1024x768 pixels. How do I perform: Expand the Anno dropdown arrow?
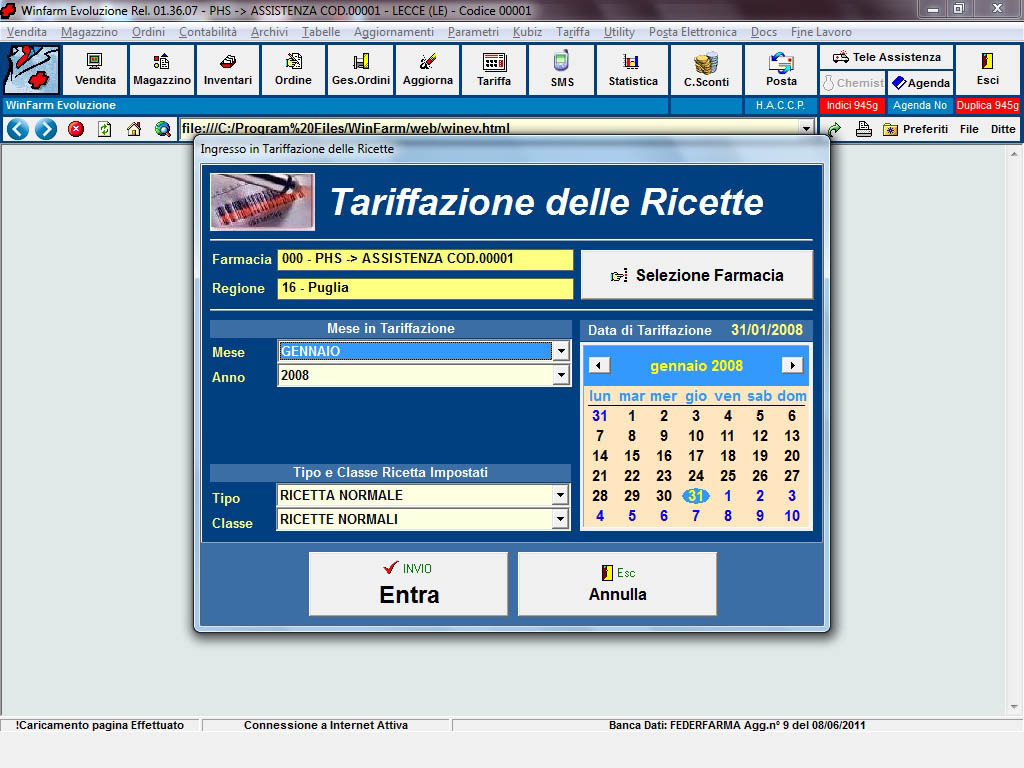pos(561,376)
